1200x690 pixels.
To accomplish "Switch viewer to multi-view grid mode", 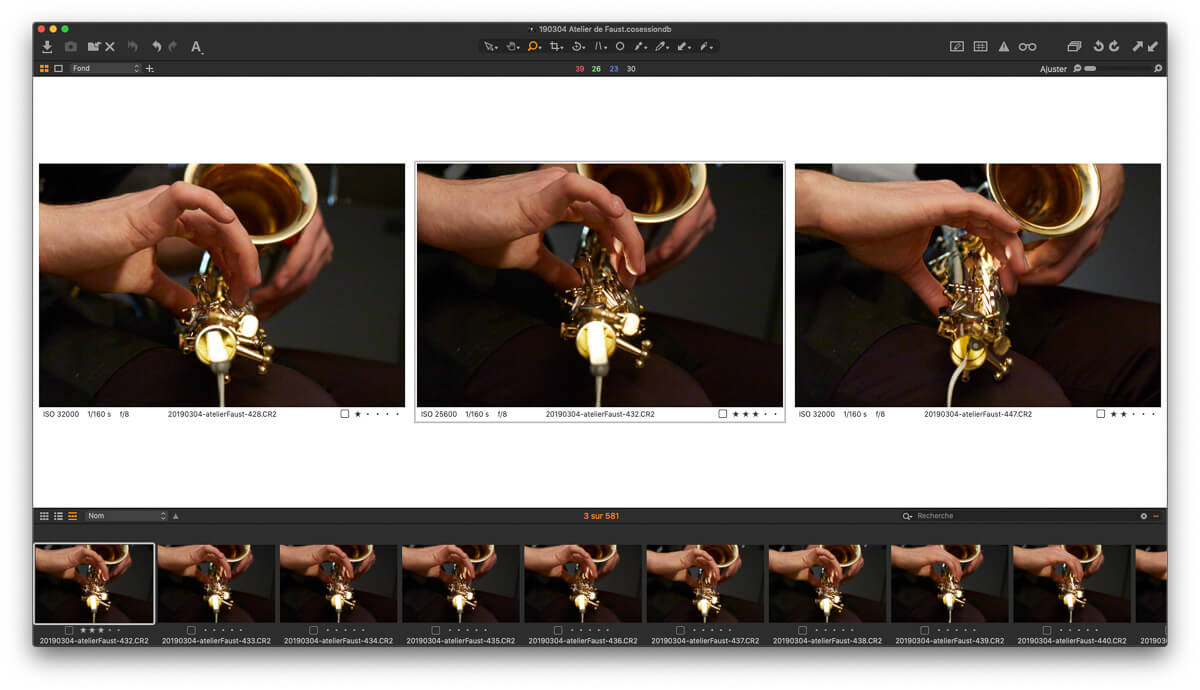I will point(44,68).
